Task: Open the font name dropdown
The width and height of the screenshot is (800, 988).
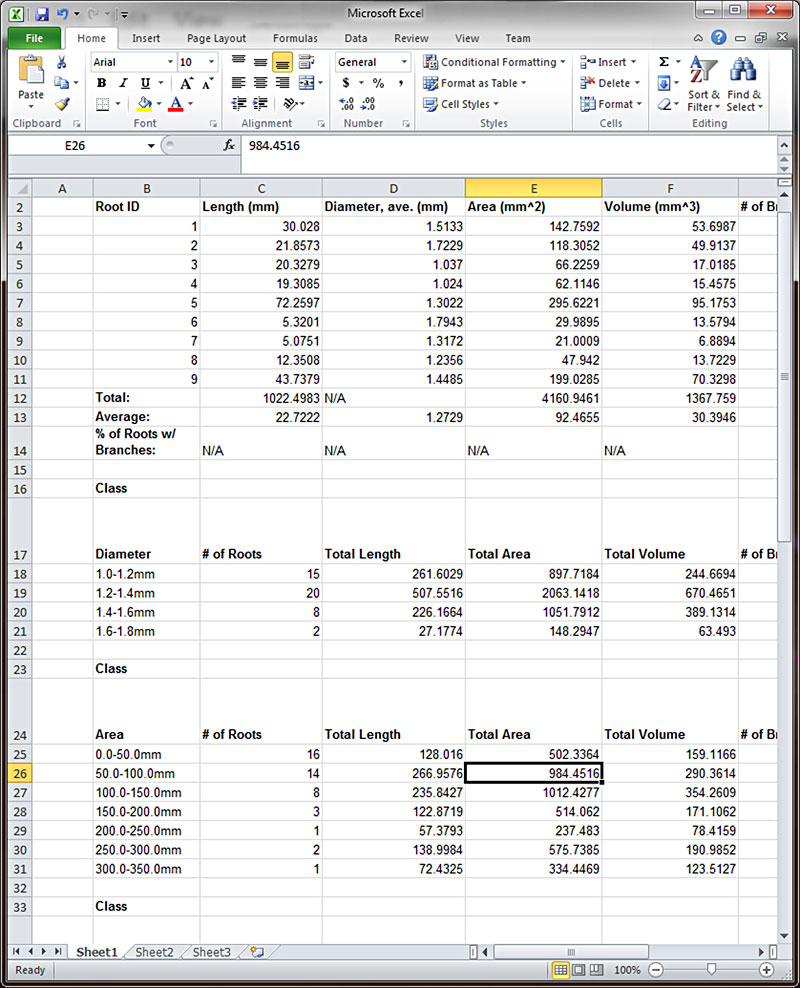Action: point(170,62)
